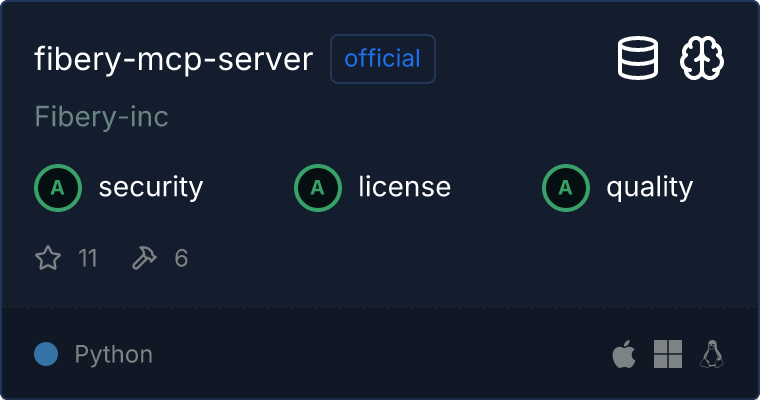Click the tools count of 6

(181, 259)
